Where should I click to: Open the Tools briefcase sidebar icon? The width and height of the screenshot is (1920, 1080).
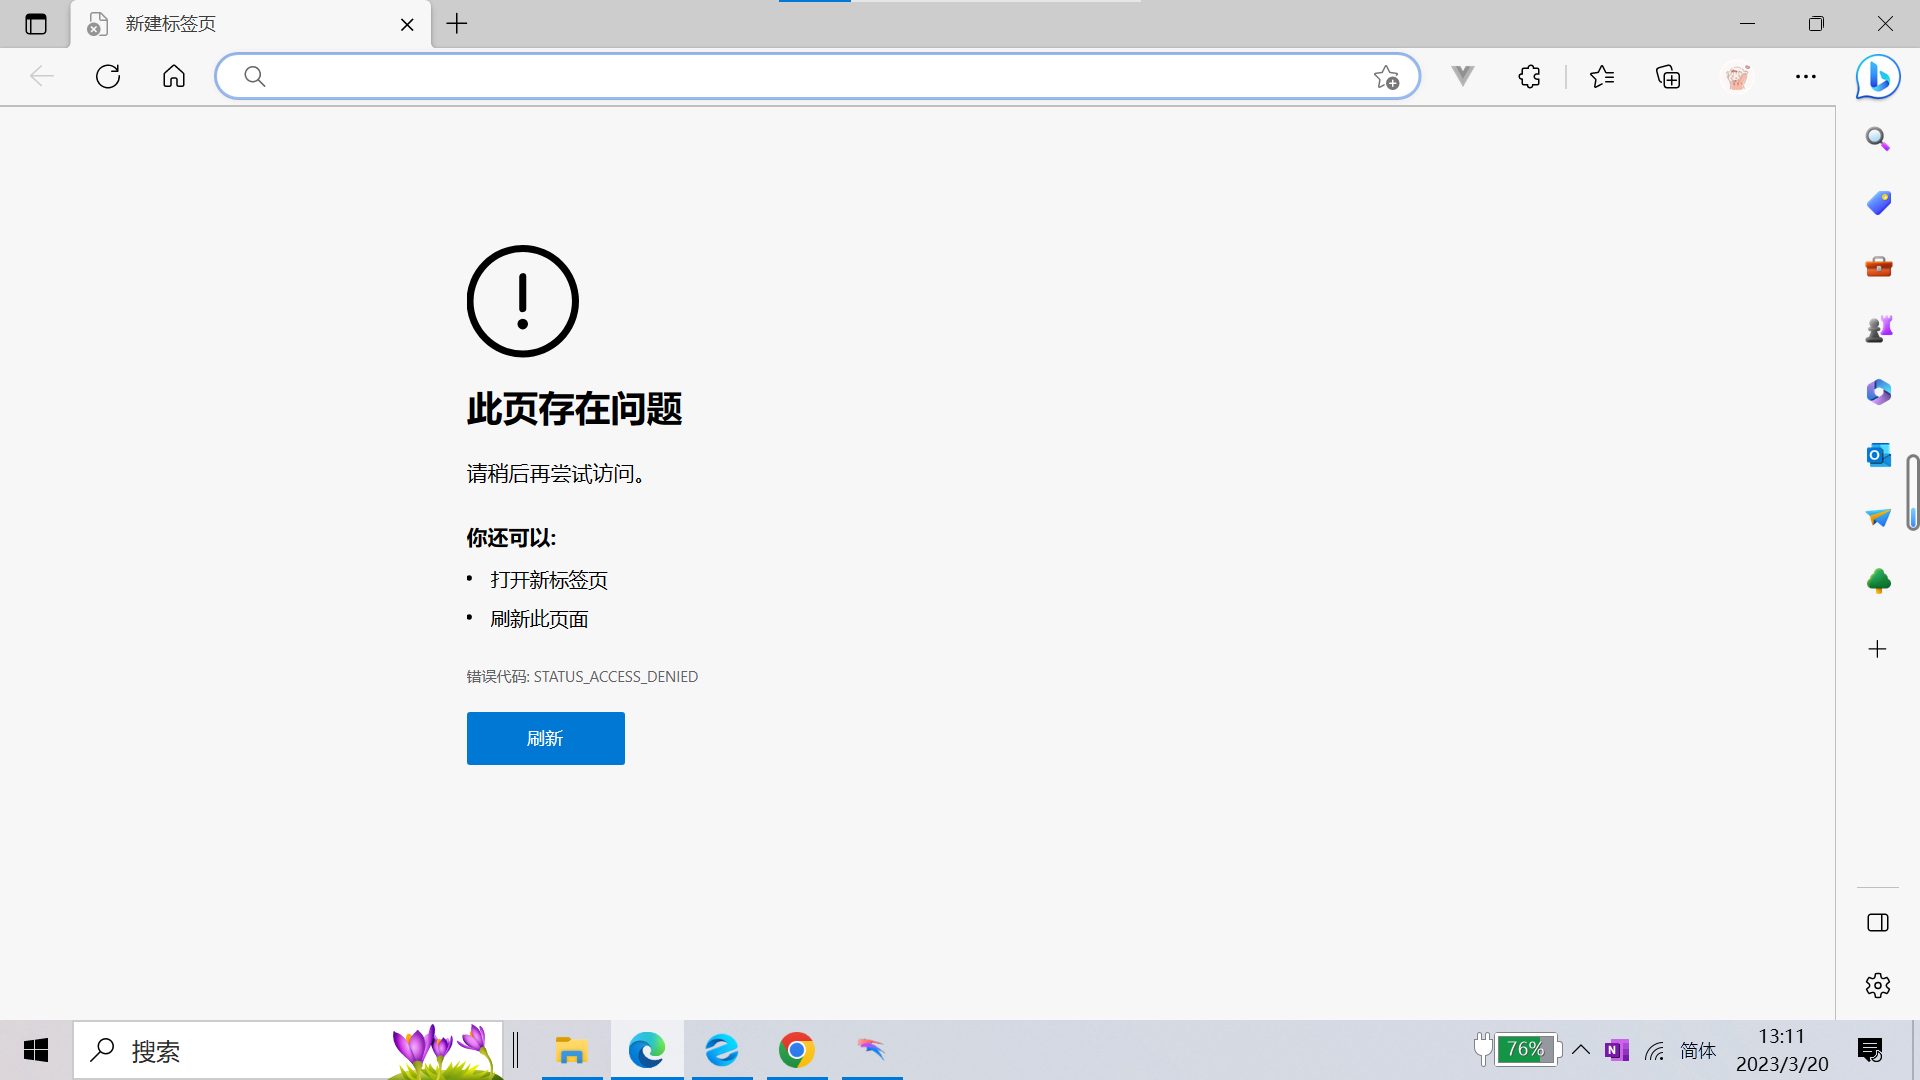[1878, 266]
